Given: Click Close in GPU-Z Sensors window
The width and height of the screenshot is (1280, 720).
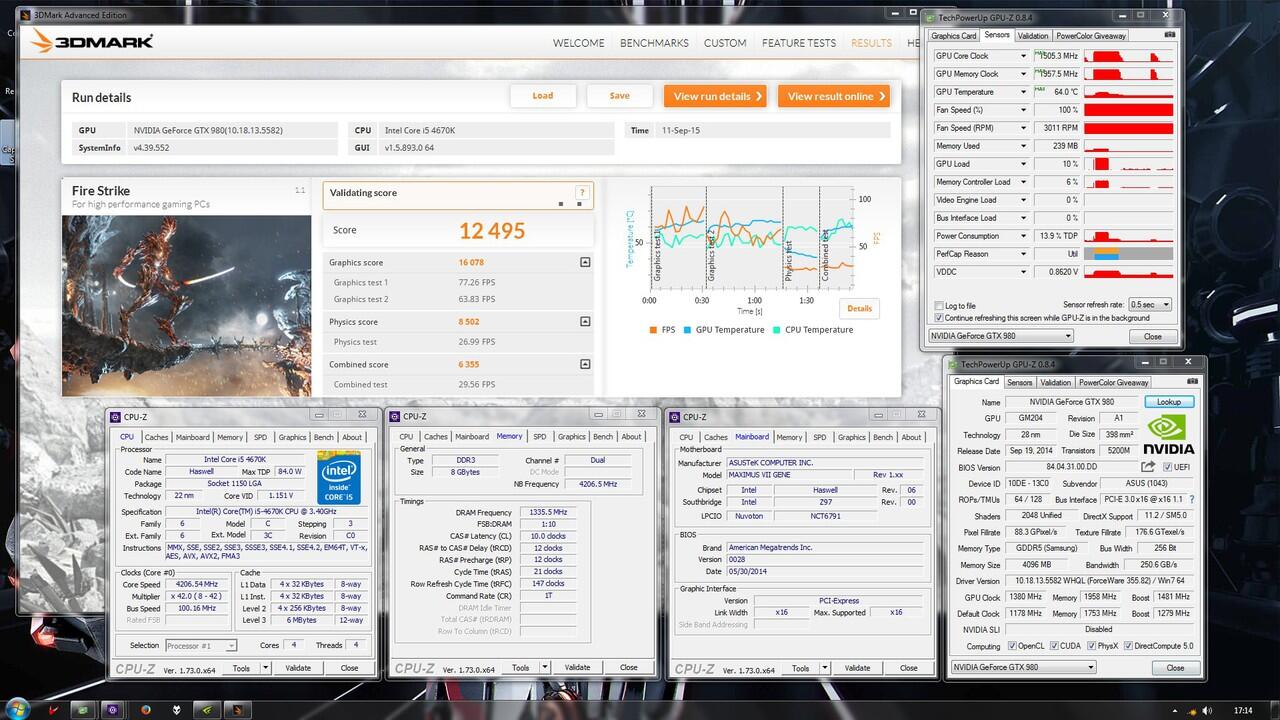Looking at the screenshot, I should coord(1153,336).
